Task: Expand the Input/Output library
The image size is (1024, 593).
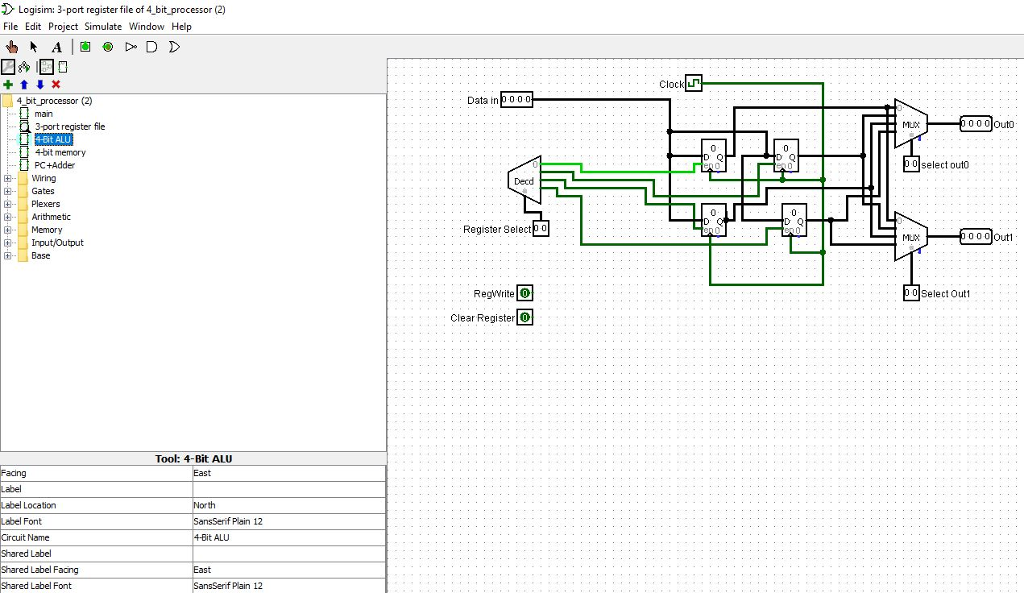Action: pyautogui.click(x=8, y=243)
